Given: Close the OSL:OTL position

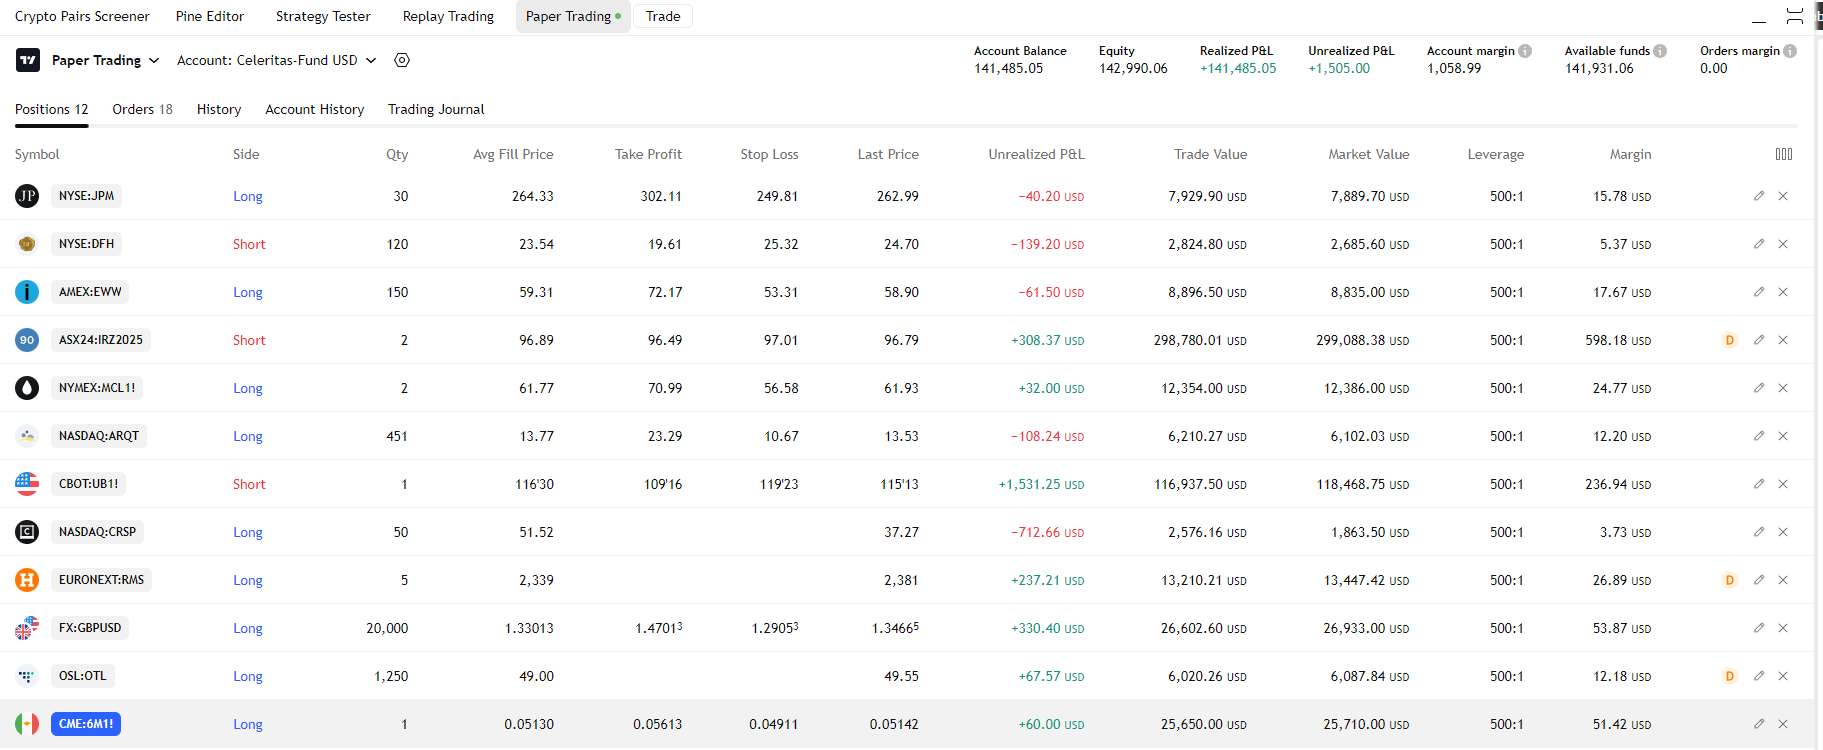Looking at the screenshot, I should (1783, 676).
